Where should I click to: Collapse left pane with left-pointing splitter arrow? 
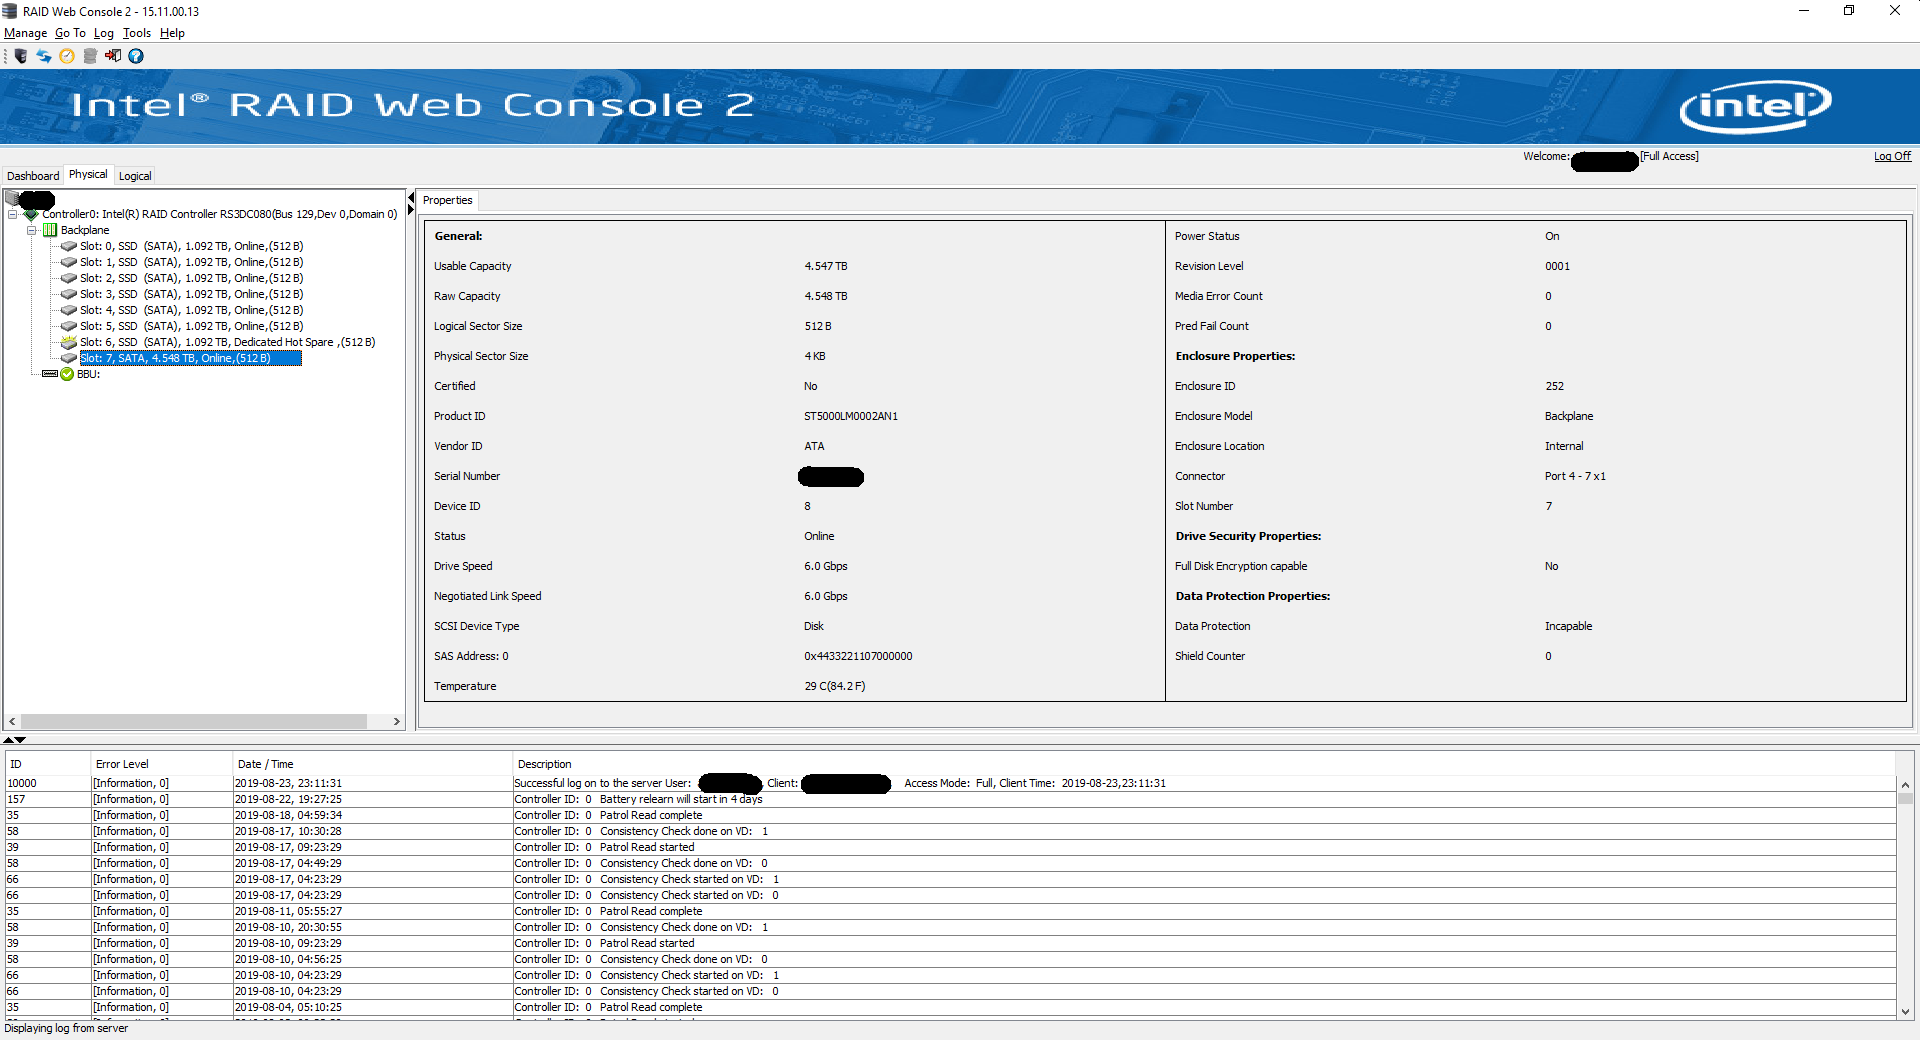411,197
